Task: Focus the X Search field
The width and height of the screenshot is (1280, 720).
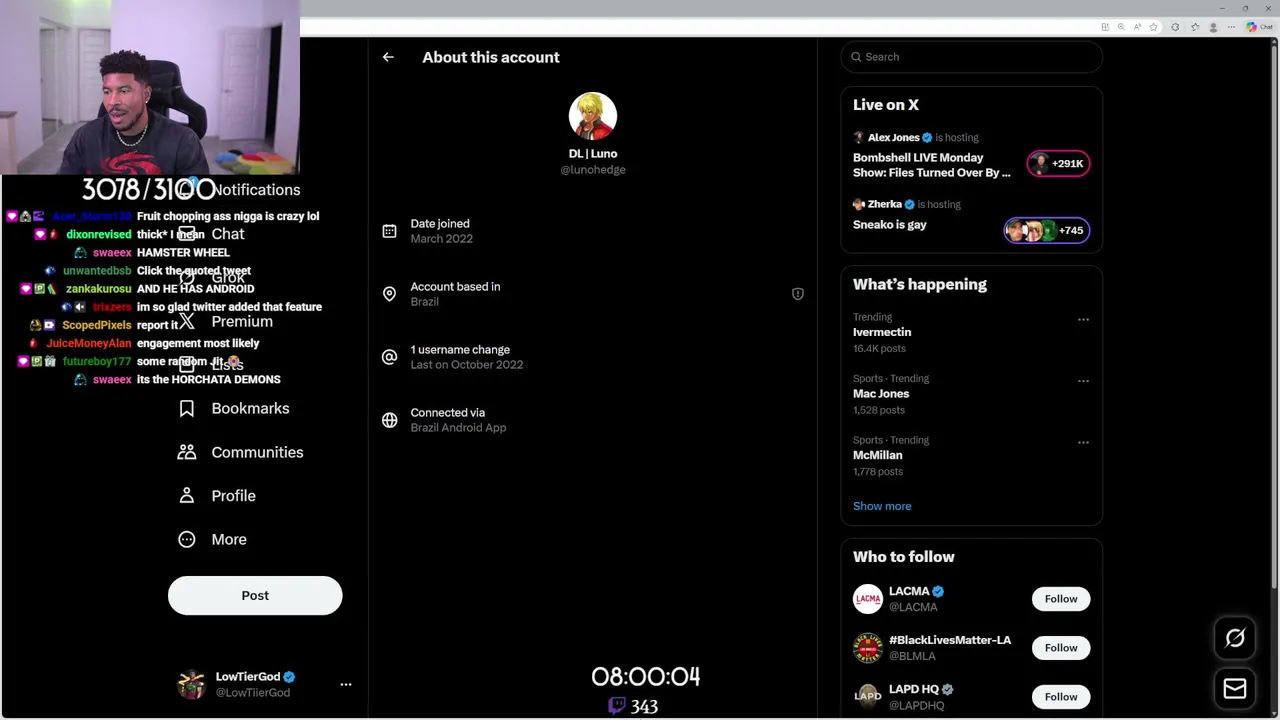Action: coord(971,57)
